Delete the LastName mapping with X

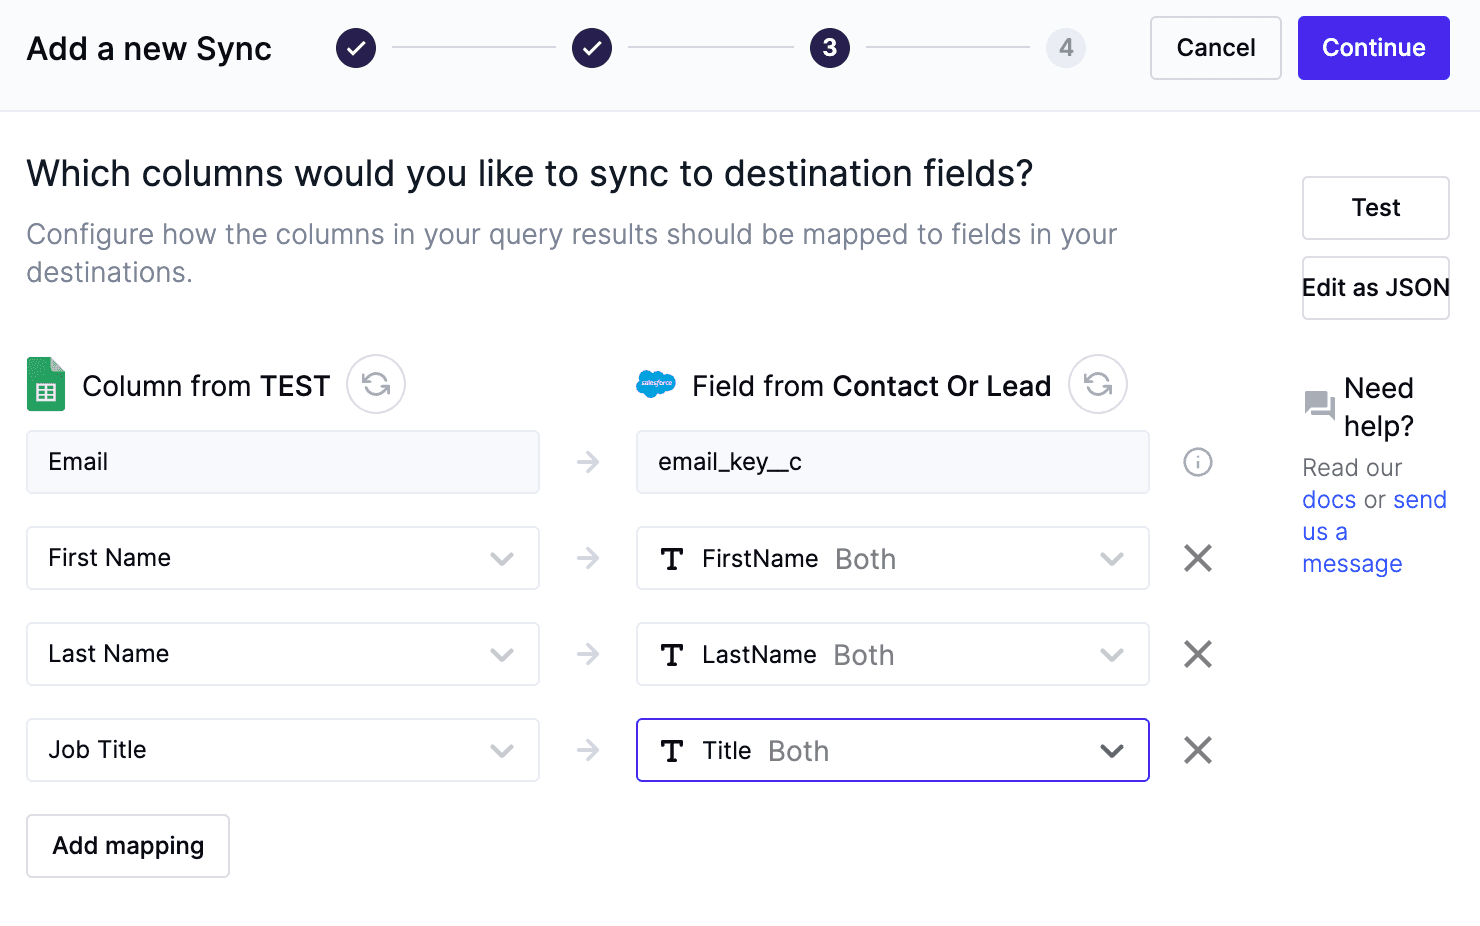1198,654
